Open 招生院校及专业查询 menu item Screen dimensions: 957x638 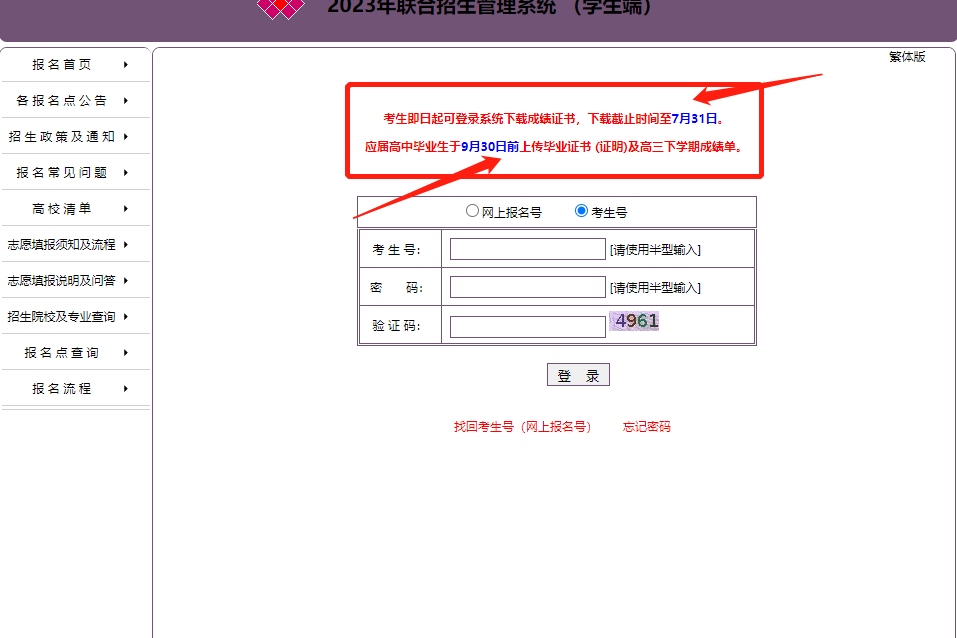(62, 317)
